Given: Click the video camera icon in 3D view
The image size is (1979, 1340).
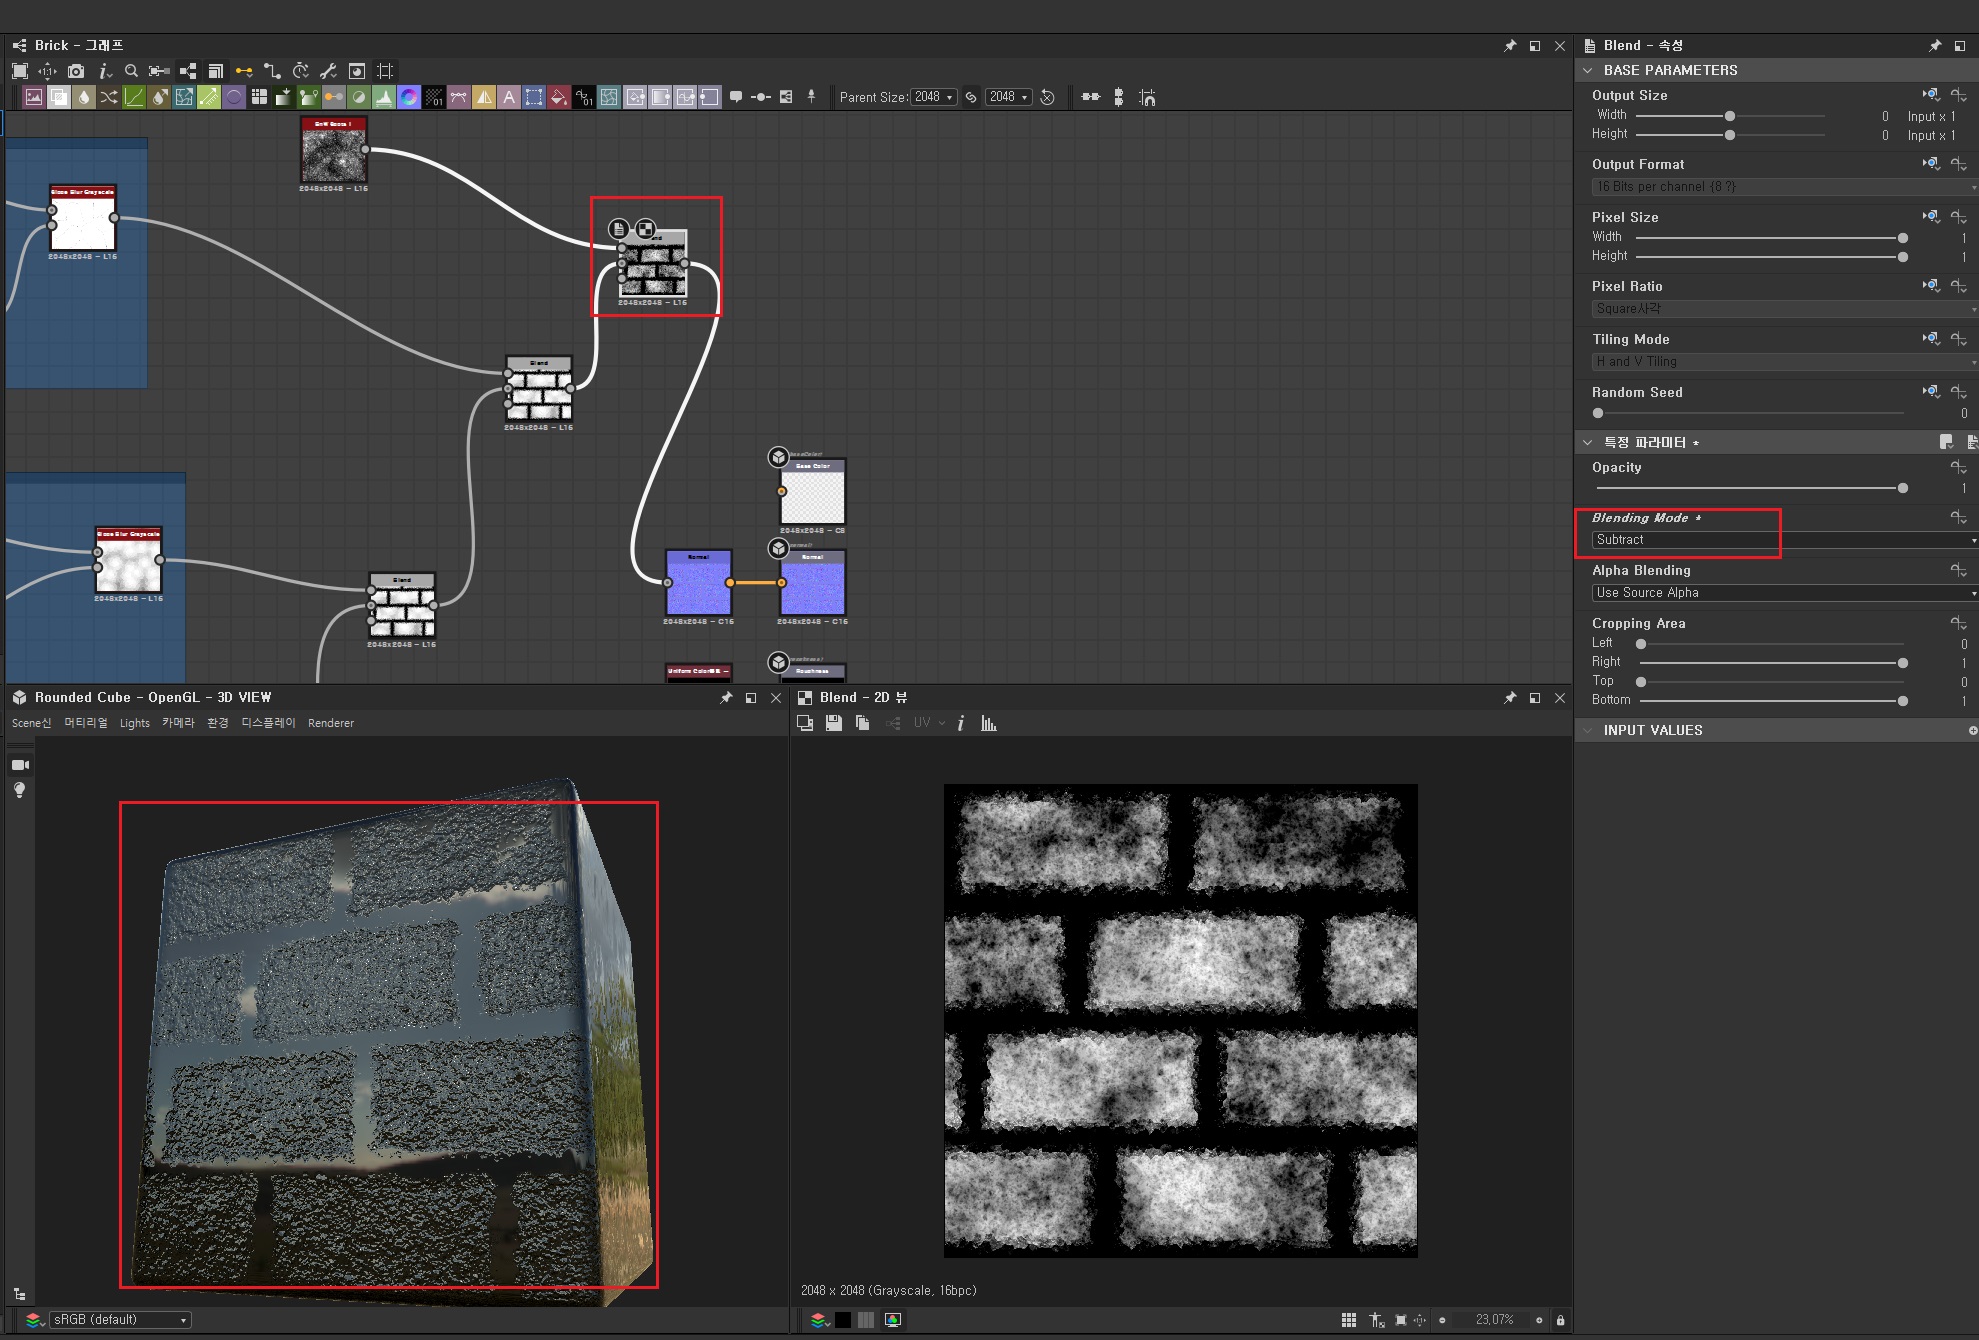Looking at the screenshot, I should pyautogui.click(x=20, y=765).
